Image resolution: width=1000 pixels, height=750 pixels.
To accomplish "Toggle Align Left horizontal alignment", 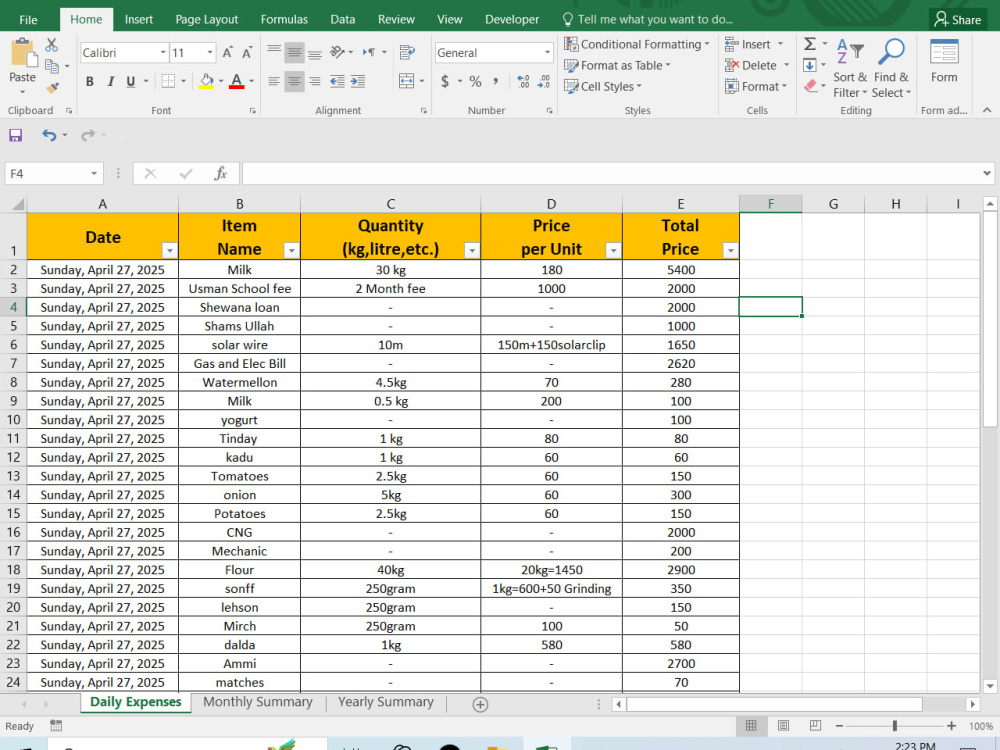I will (x=274, y=81).
